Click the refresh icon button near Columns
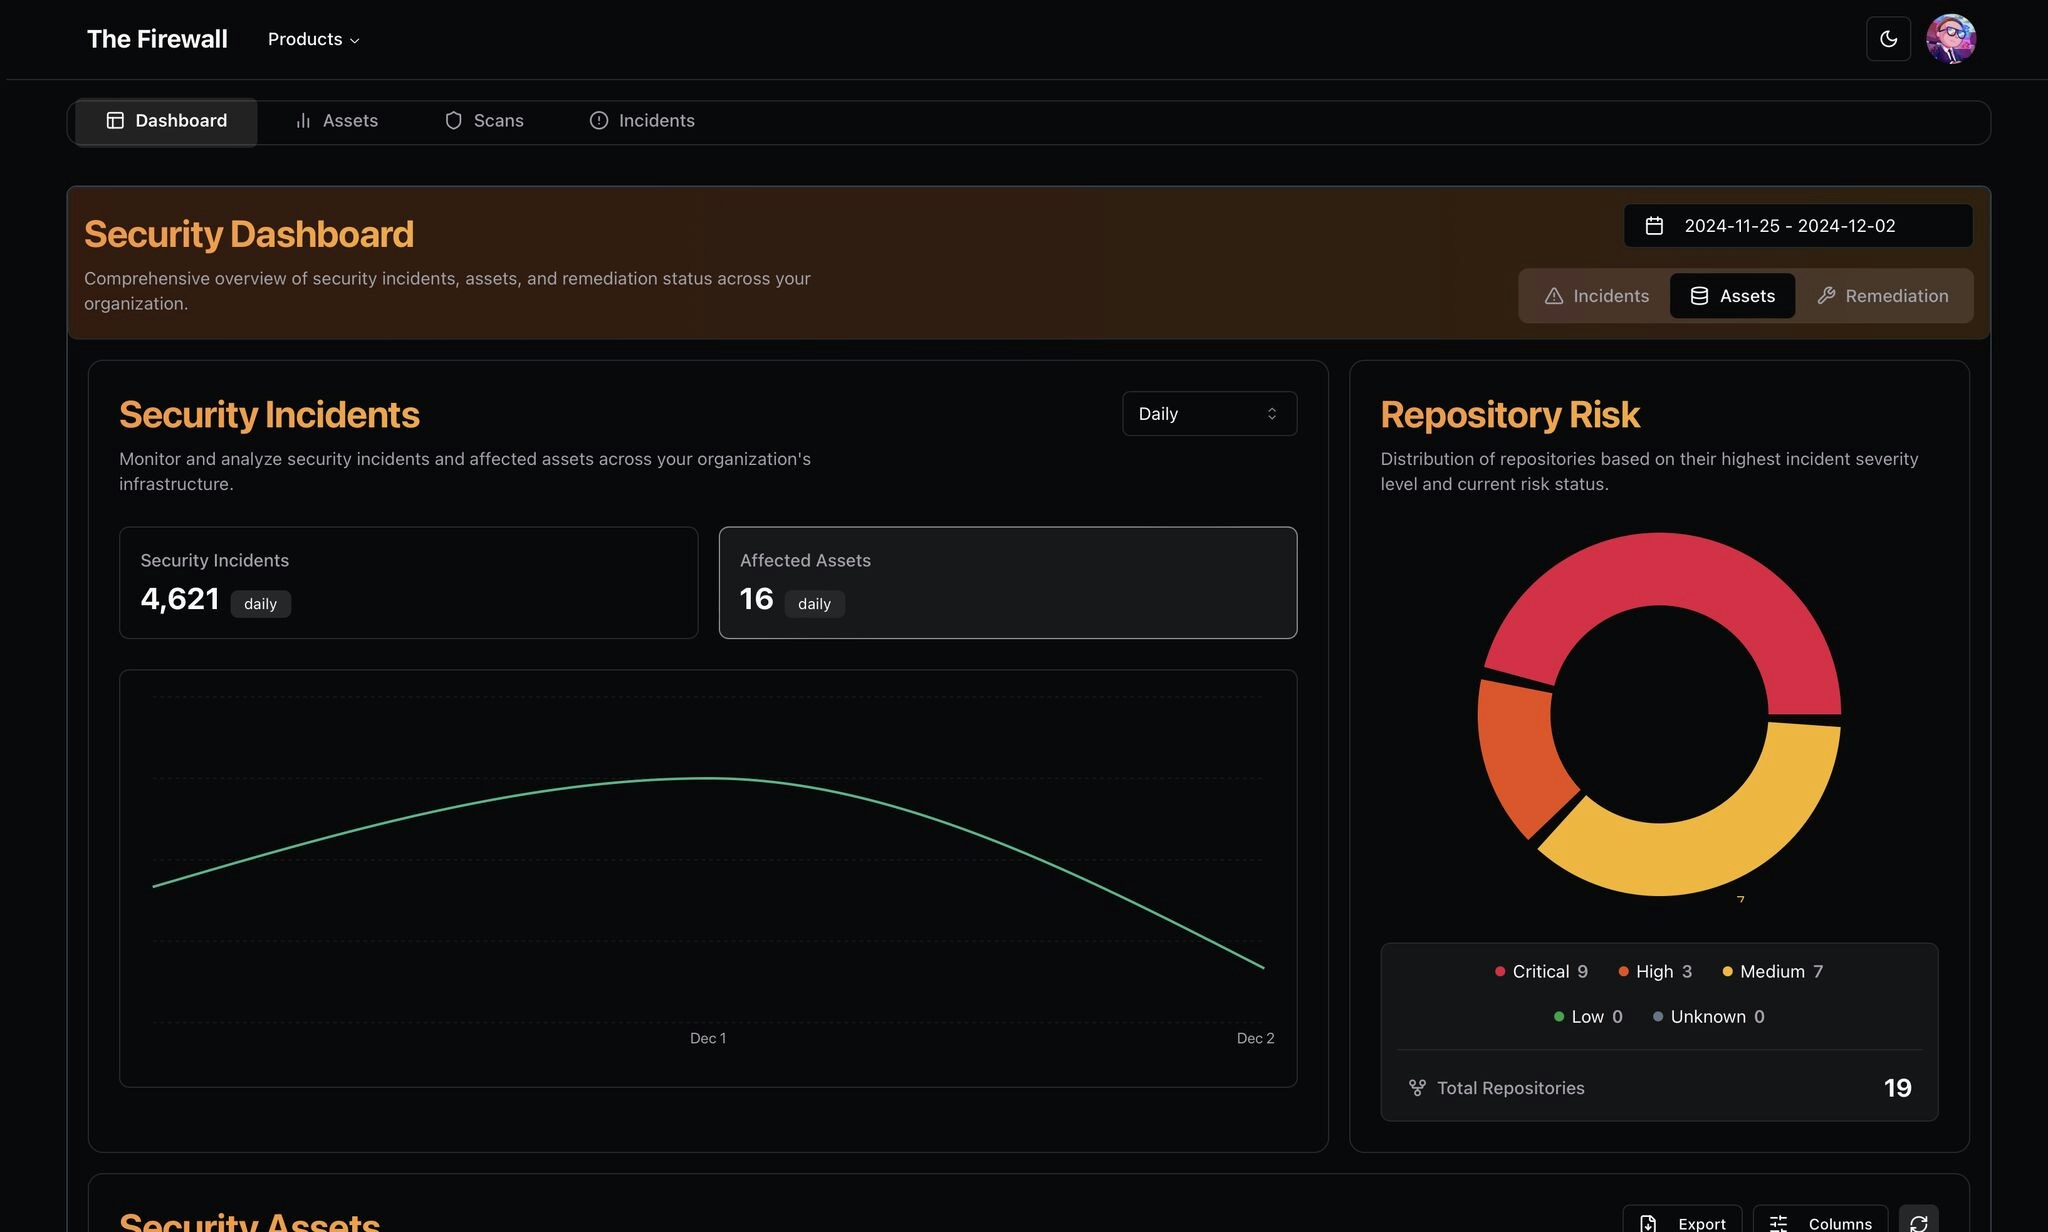 pos(1918,1222)
